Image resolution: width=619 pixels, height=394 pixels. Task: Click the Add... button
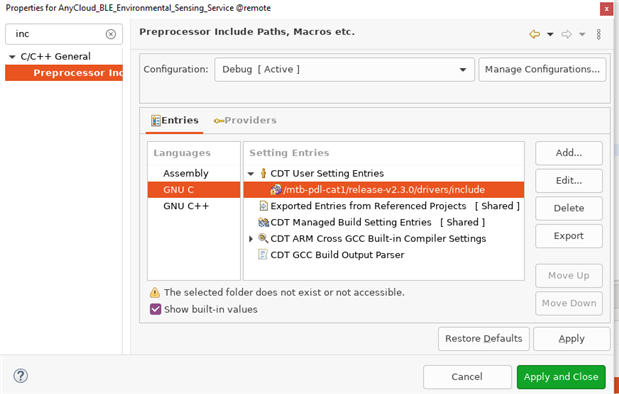coord(568,153)
